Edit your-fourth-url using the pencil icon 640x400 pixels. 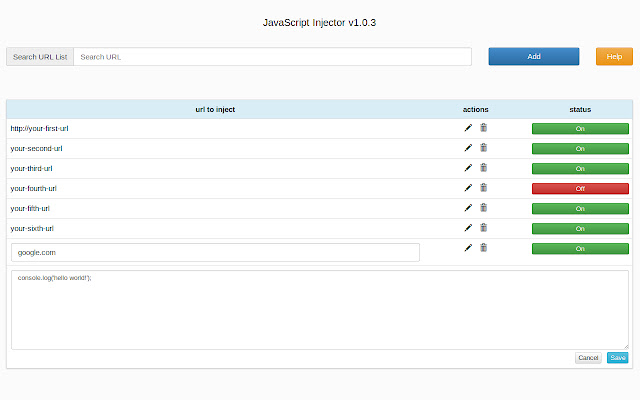(x=468, y=188)
